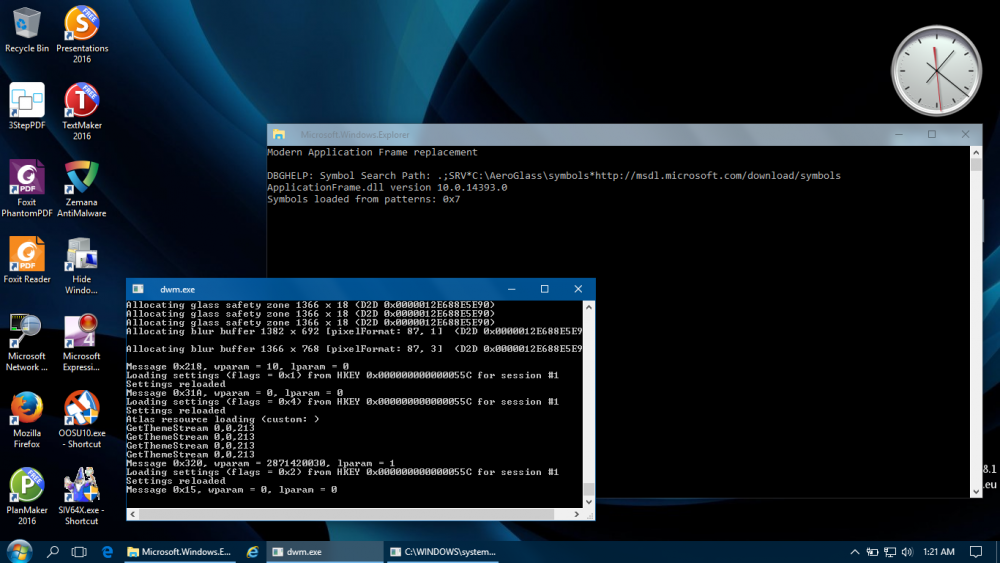Screen dimensions: 1000x563
Task: Click the 1:21 AM taskbar clock
Action: click(939, 552)
